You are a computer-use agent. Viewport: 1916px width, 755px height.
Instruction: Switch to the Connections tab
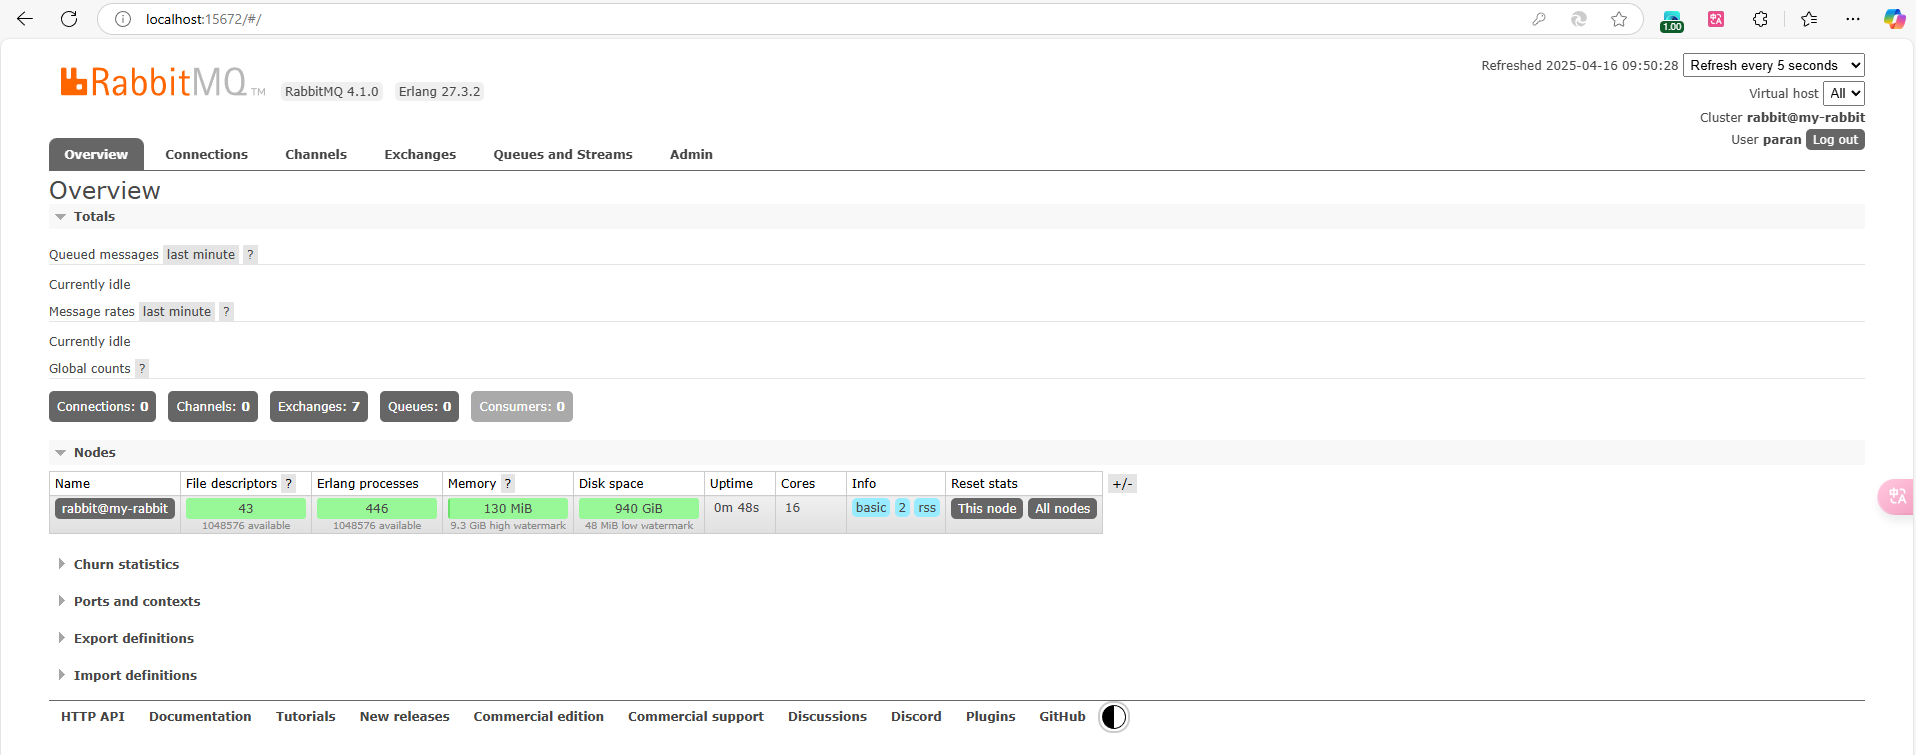click(207, 154)
